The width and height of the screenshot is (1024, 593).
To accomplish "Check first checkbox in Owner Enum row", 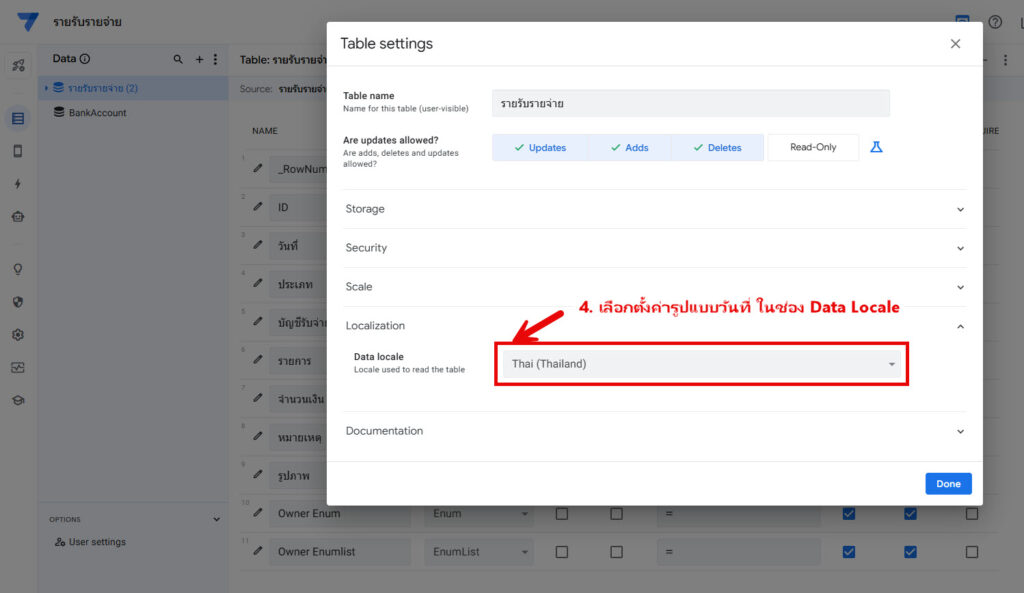I will coord(562,514).
